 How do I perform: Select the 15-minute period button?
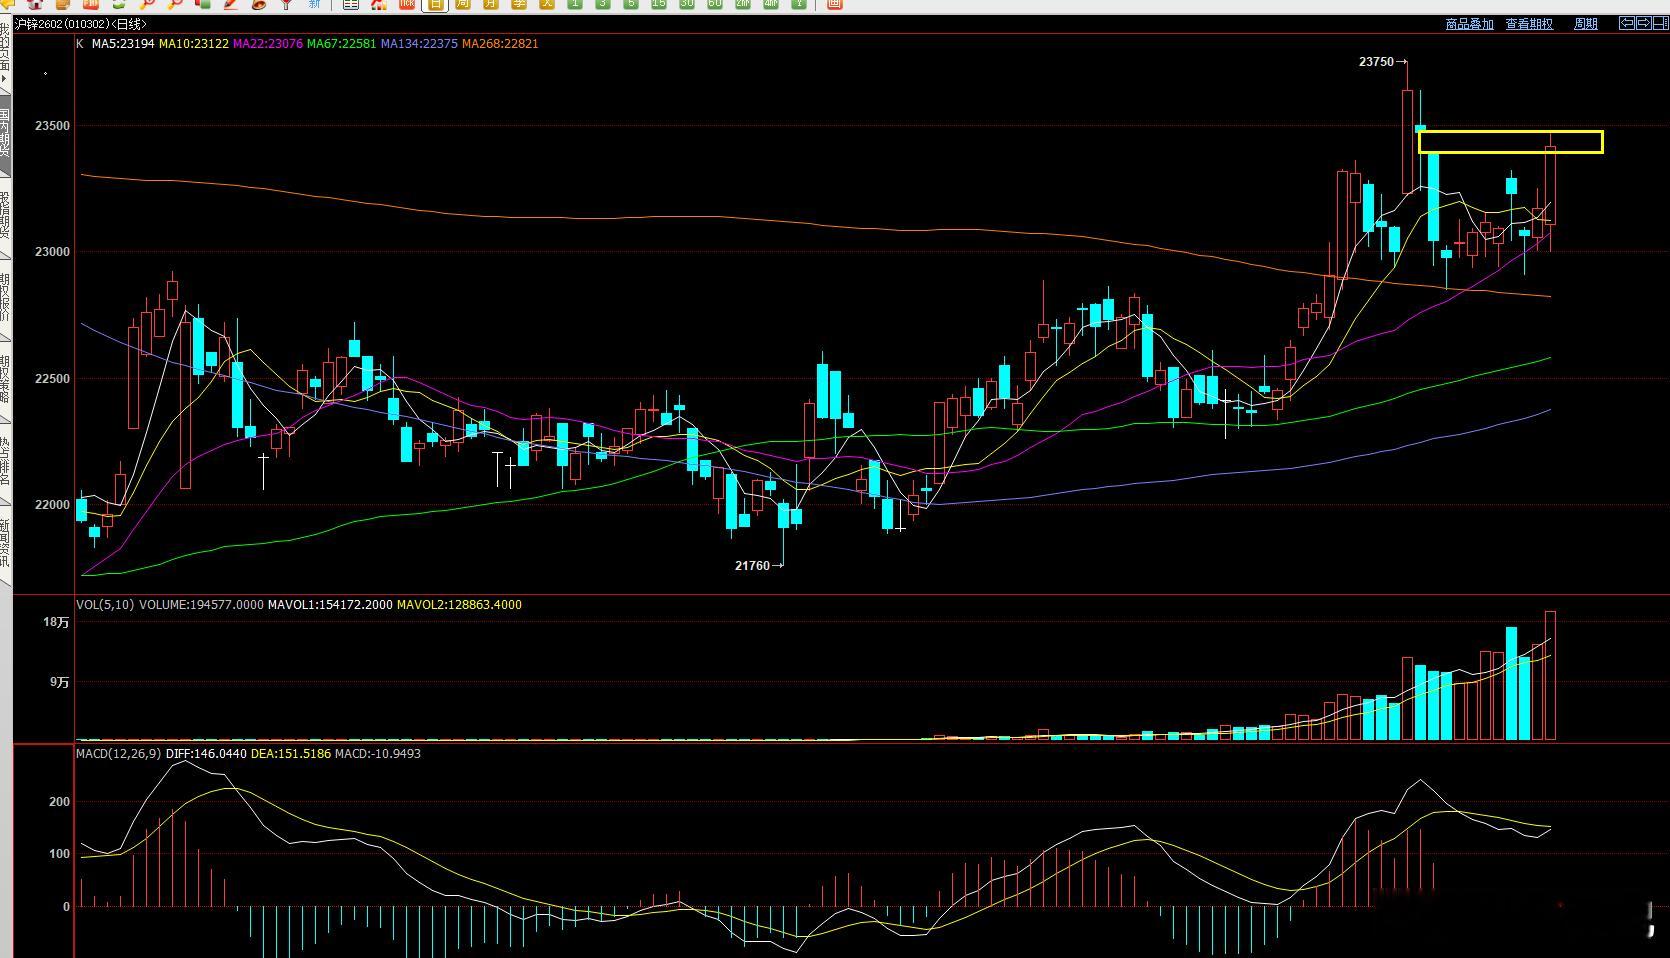click(659, 4)
